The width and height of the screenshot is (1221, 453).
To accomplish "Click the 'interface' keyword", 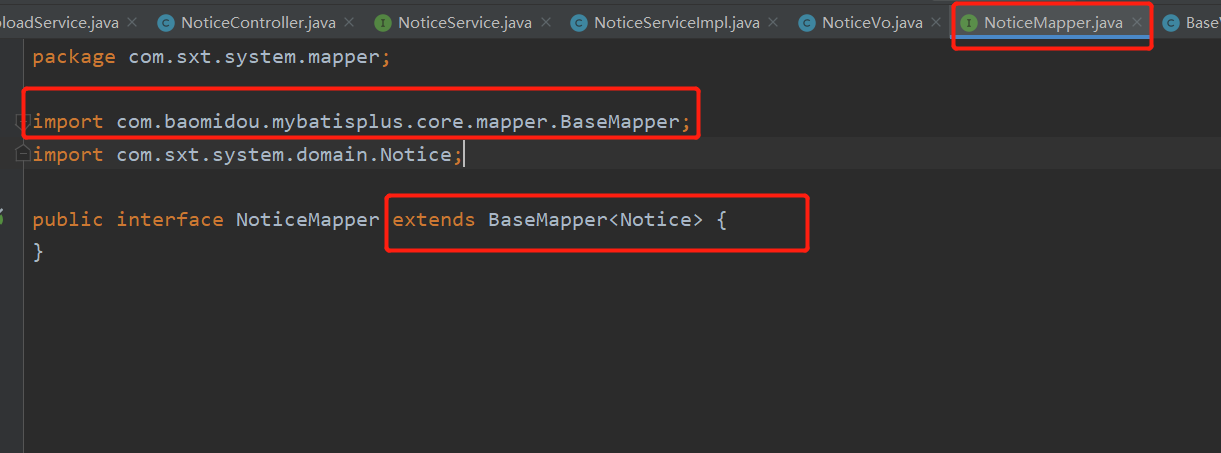I will click(170, 219).
